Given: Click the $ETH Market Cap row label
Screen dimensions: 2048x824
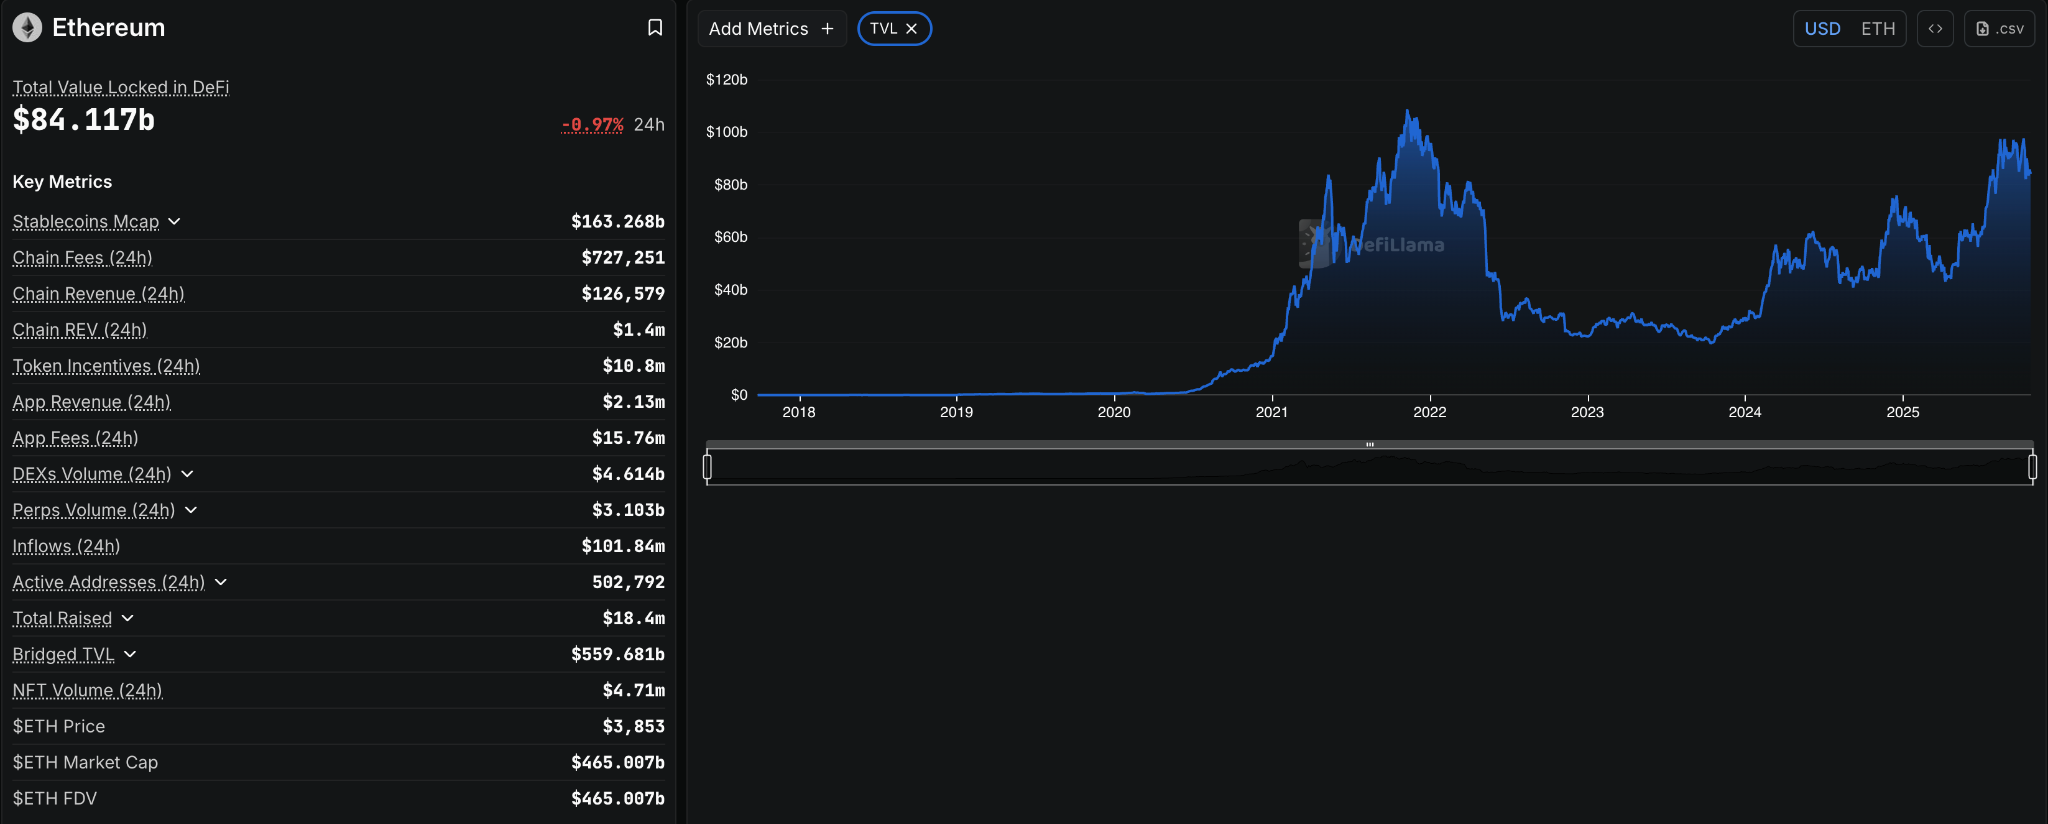Looking at the screenshot, I should click(85, 762).
